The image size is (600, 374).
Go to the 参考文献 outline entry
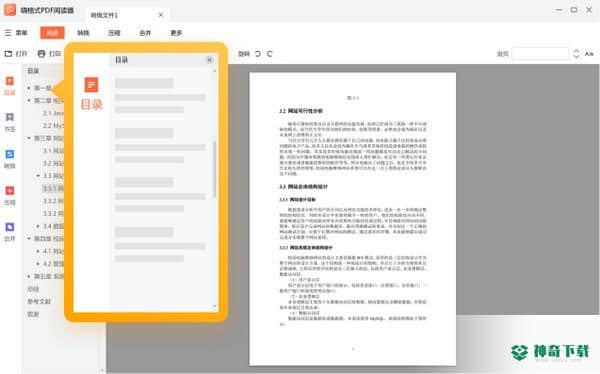pos(39,301)
